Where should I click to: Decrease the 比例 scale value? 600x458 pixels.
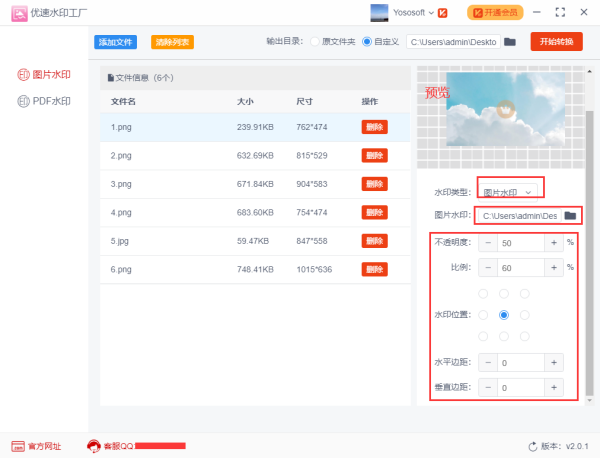(488, 268)
